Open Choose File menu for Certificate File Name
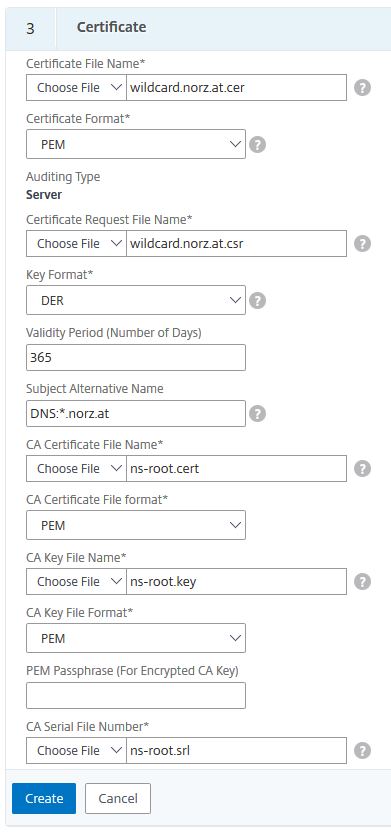The image size is (391, 833). (76, 88)
